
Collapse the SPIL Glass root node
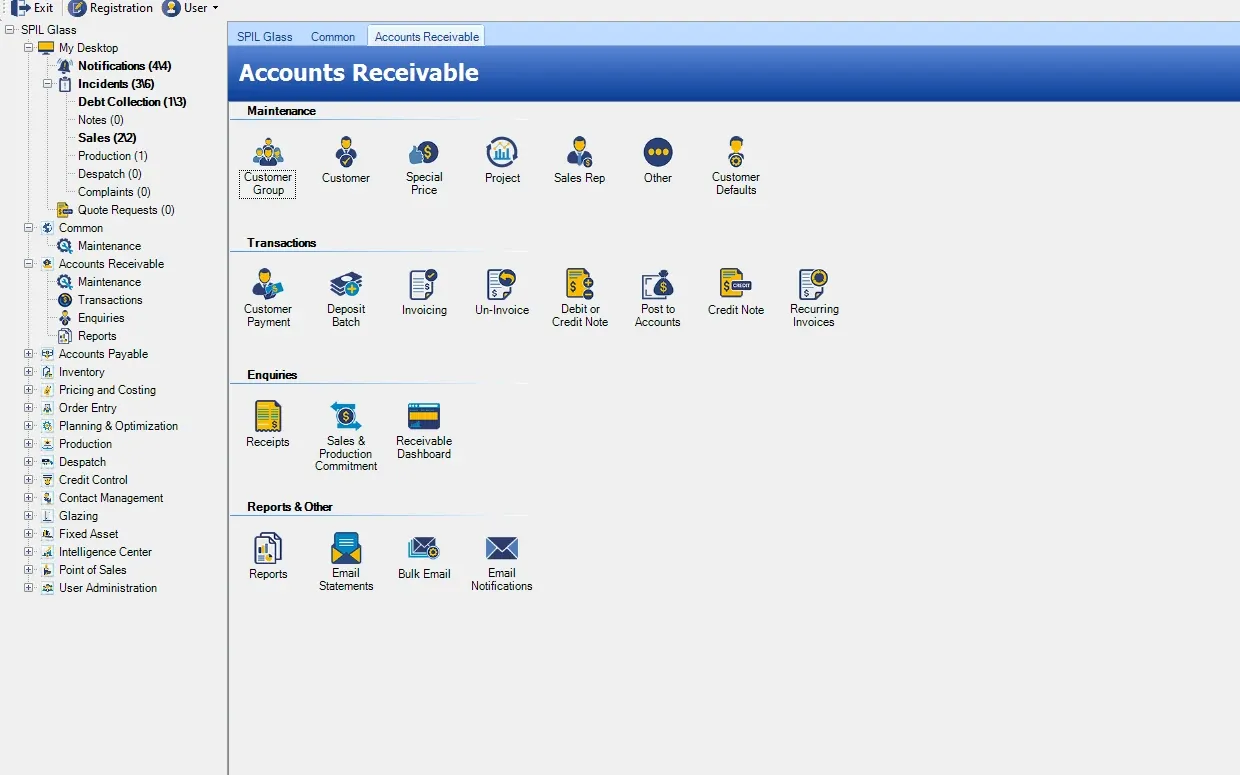pos(9,30)
